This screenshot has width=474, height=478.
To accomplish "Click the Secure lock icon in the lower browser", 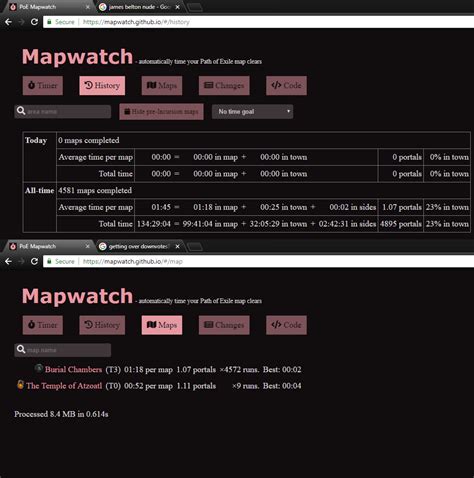I will [49, 261].
